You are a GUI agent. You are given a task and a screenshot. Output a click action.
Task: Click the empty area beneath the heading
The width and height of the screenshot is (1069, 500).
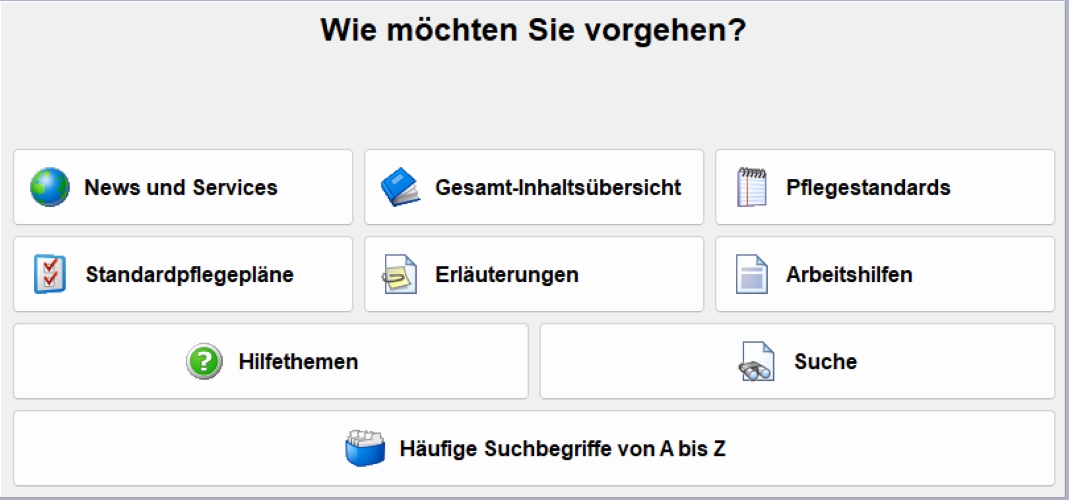[533, 100]
